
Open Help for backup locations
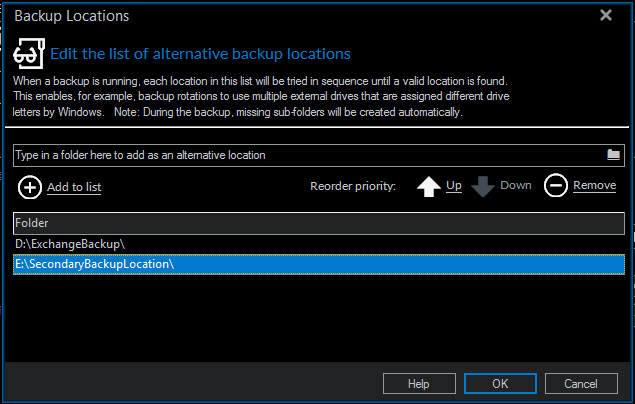[x=419, y=384]
